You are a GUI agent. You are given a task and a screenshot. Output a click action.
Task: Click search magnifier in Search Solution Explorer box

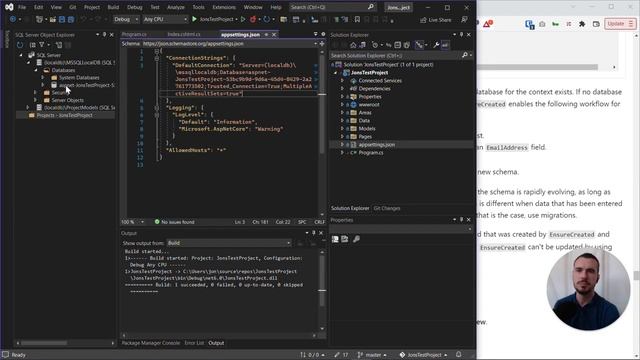[x=464, y=55]
